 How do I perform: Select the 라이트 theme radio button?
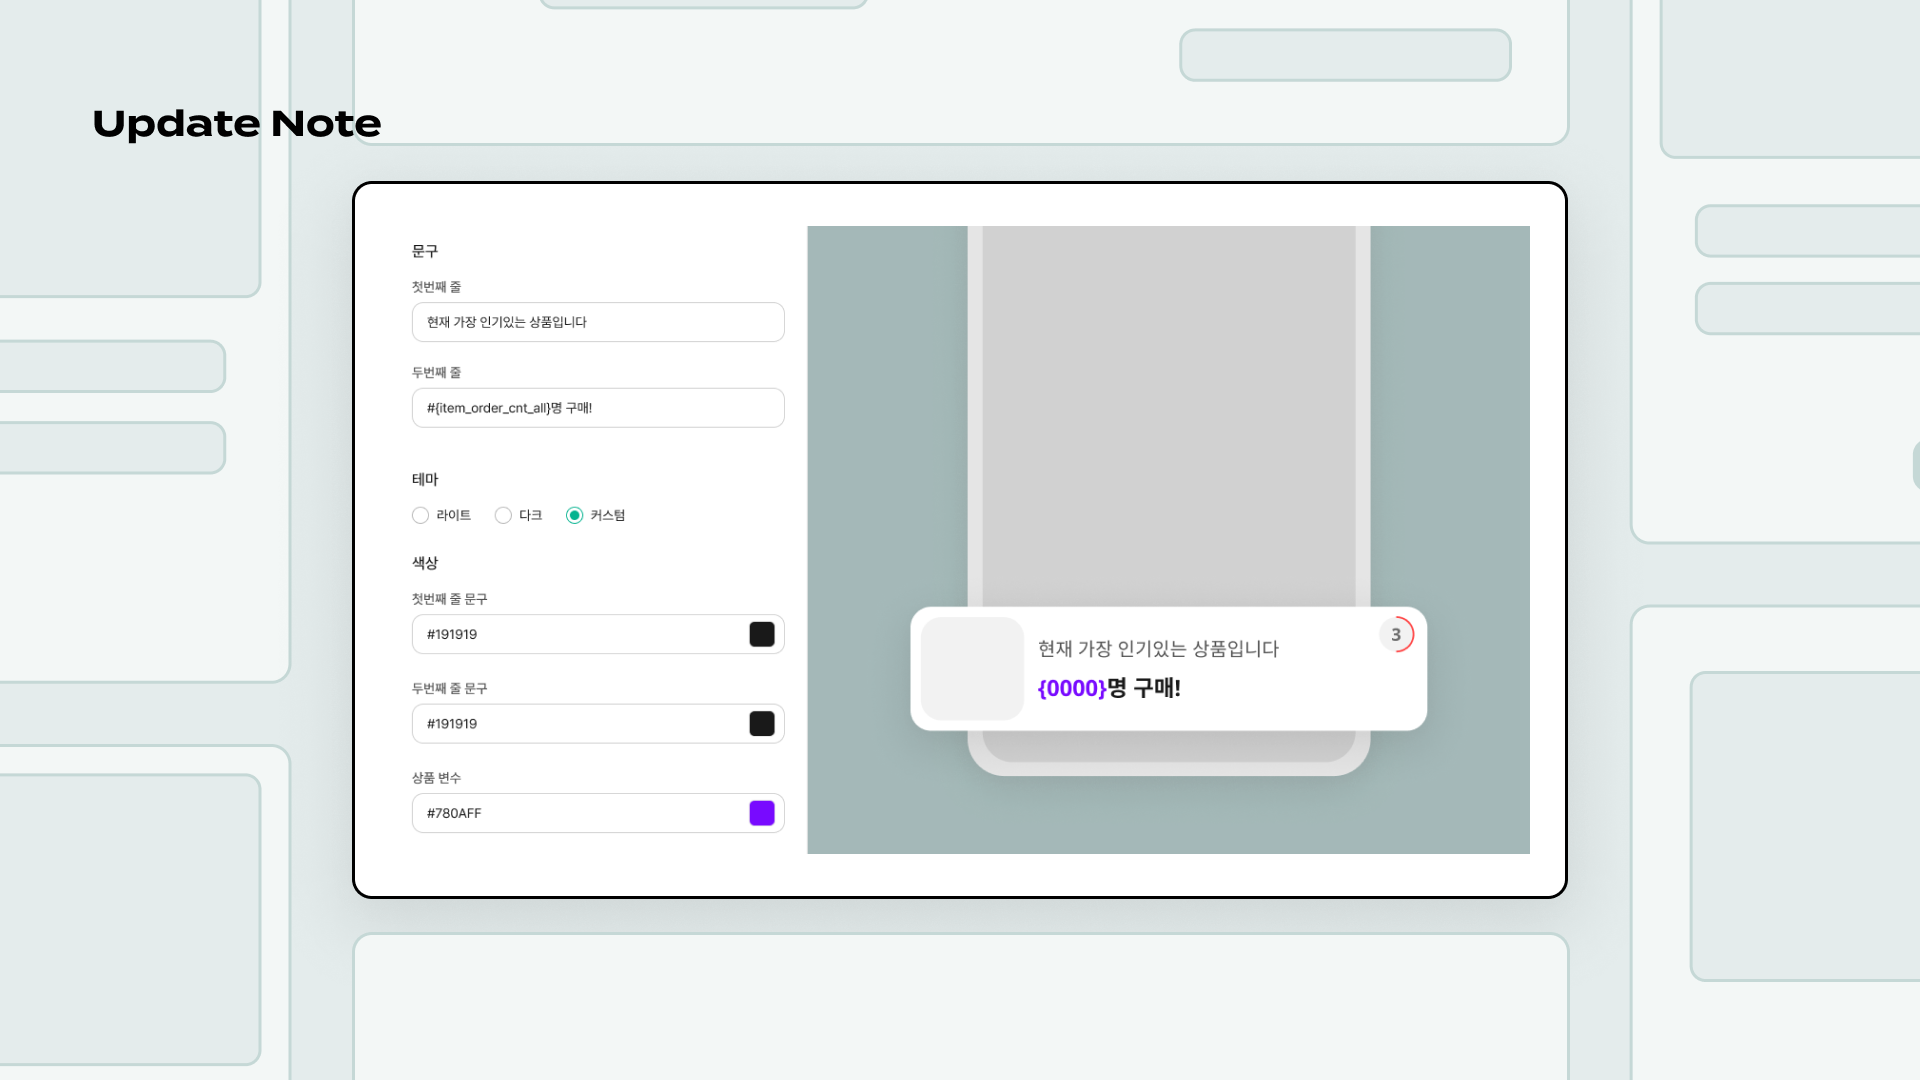click(421, 515)
